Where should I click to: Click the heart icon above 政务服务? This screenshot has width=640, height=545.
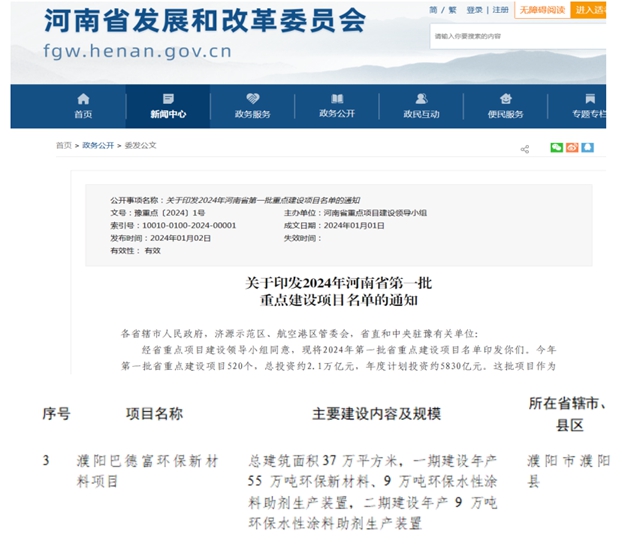[253, 98]
